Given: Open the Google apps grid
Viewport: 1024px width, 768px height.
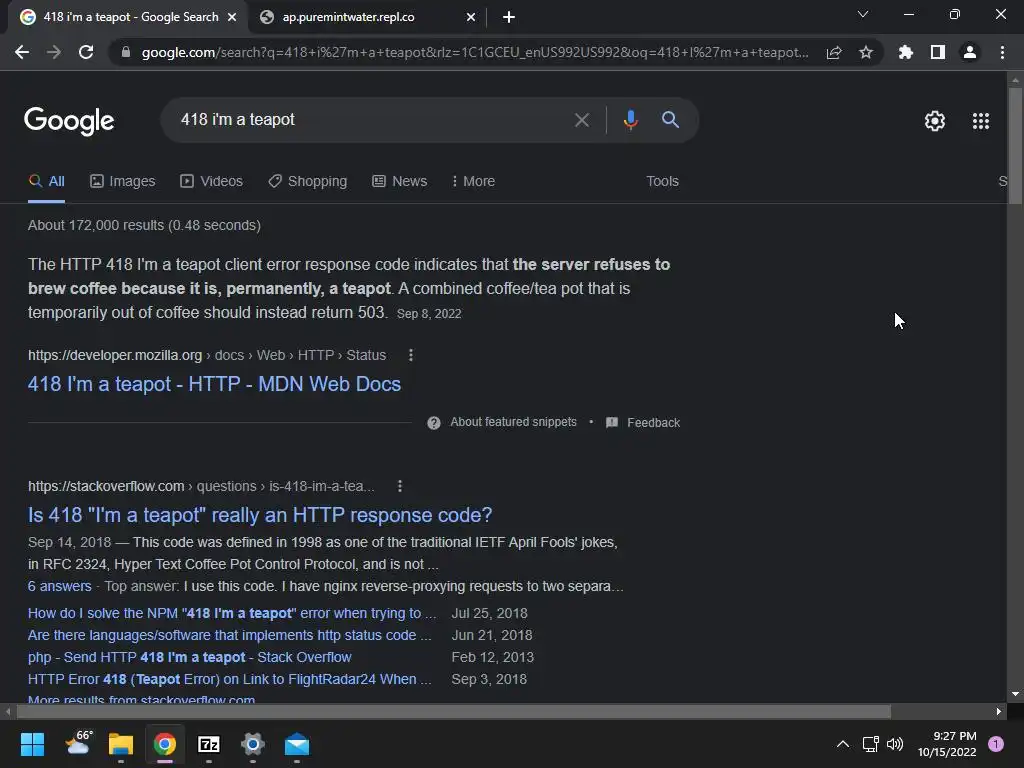Looking at the screenshot, I should [x=981, y=121].
